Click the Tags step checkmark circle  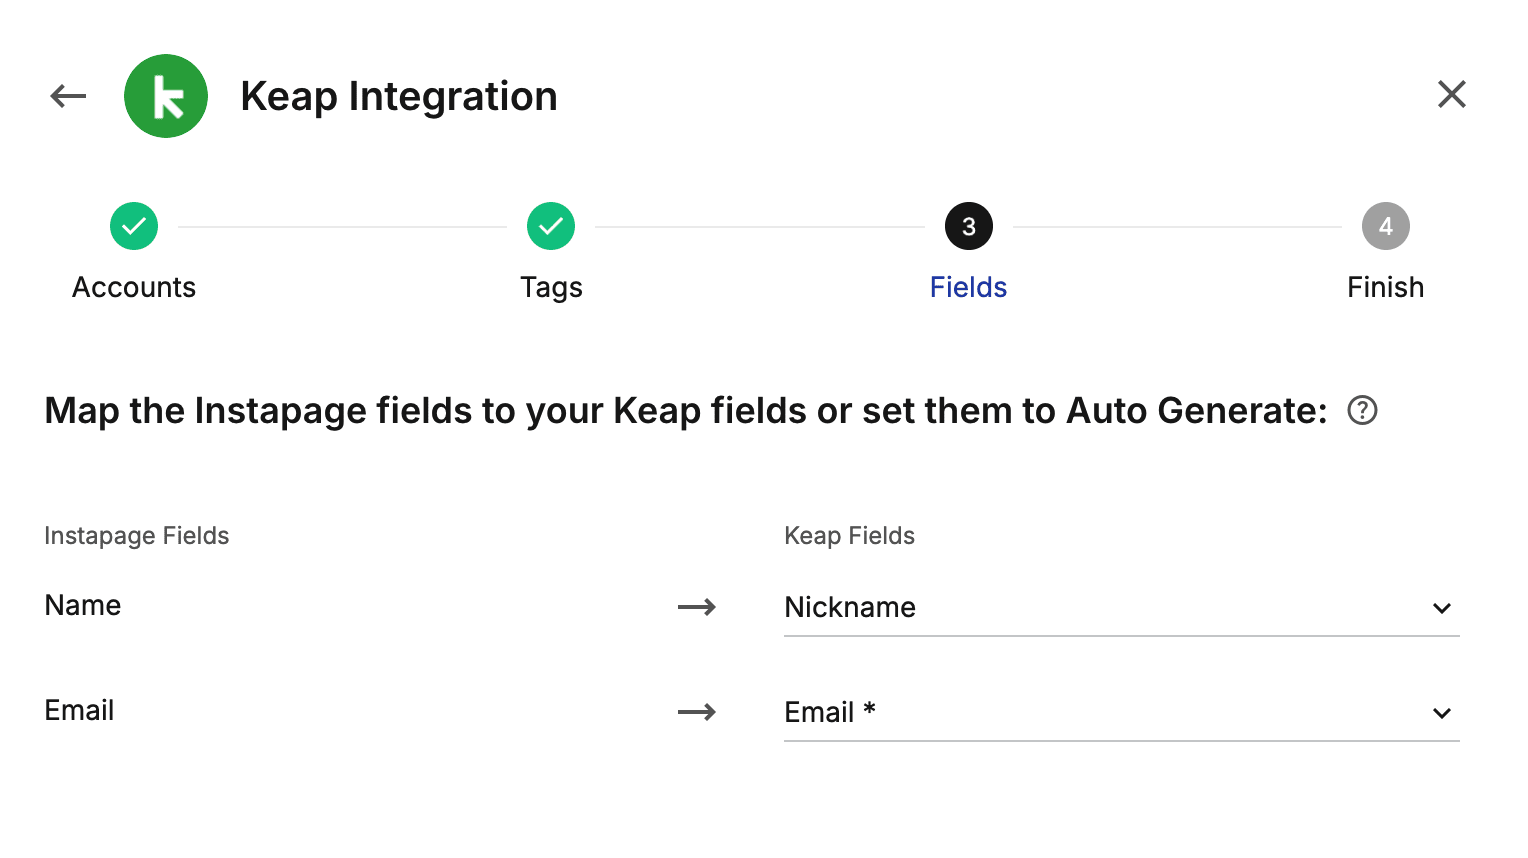tap(551, 226)
